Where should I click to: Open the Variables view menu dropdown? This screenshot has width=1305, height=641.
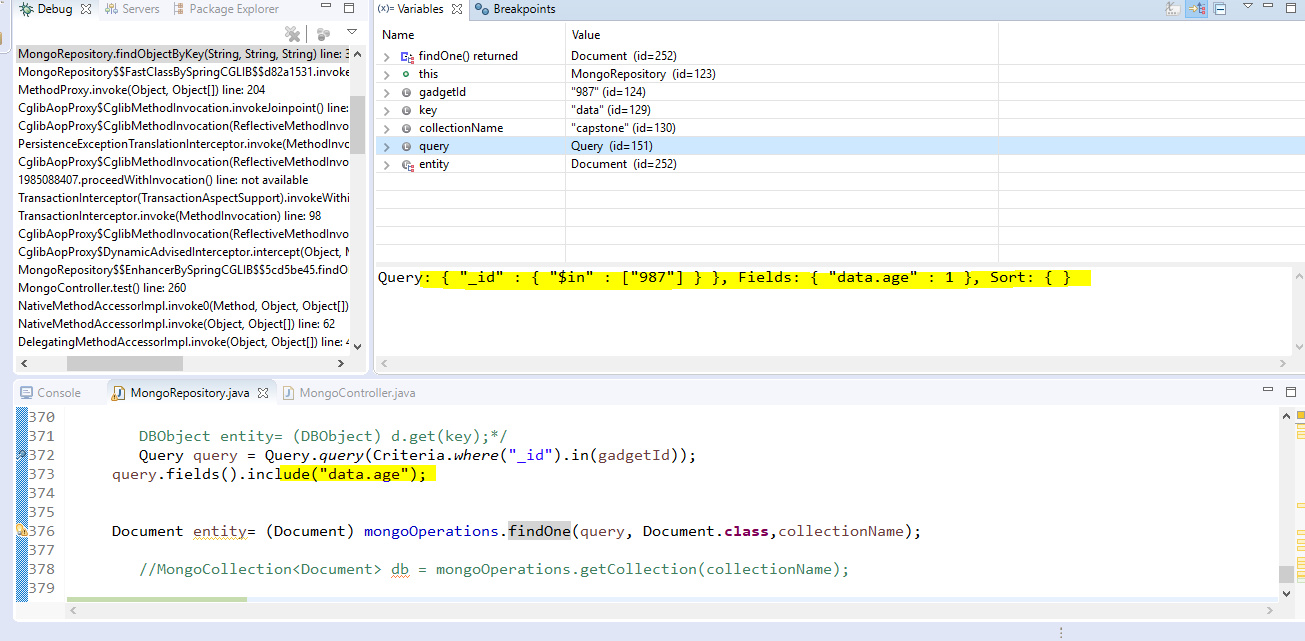1247,7
